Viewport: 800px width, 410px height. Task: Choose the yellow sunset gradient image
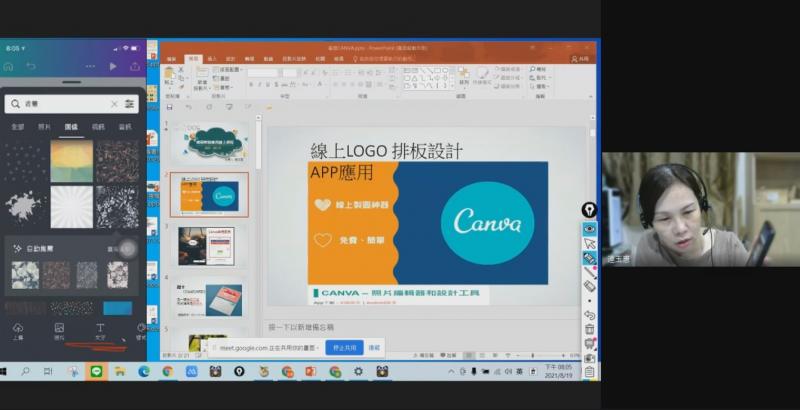tap(71, 161)
